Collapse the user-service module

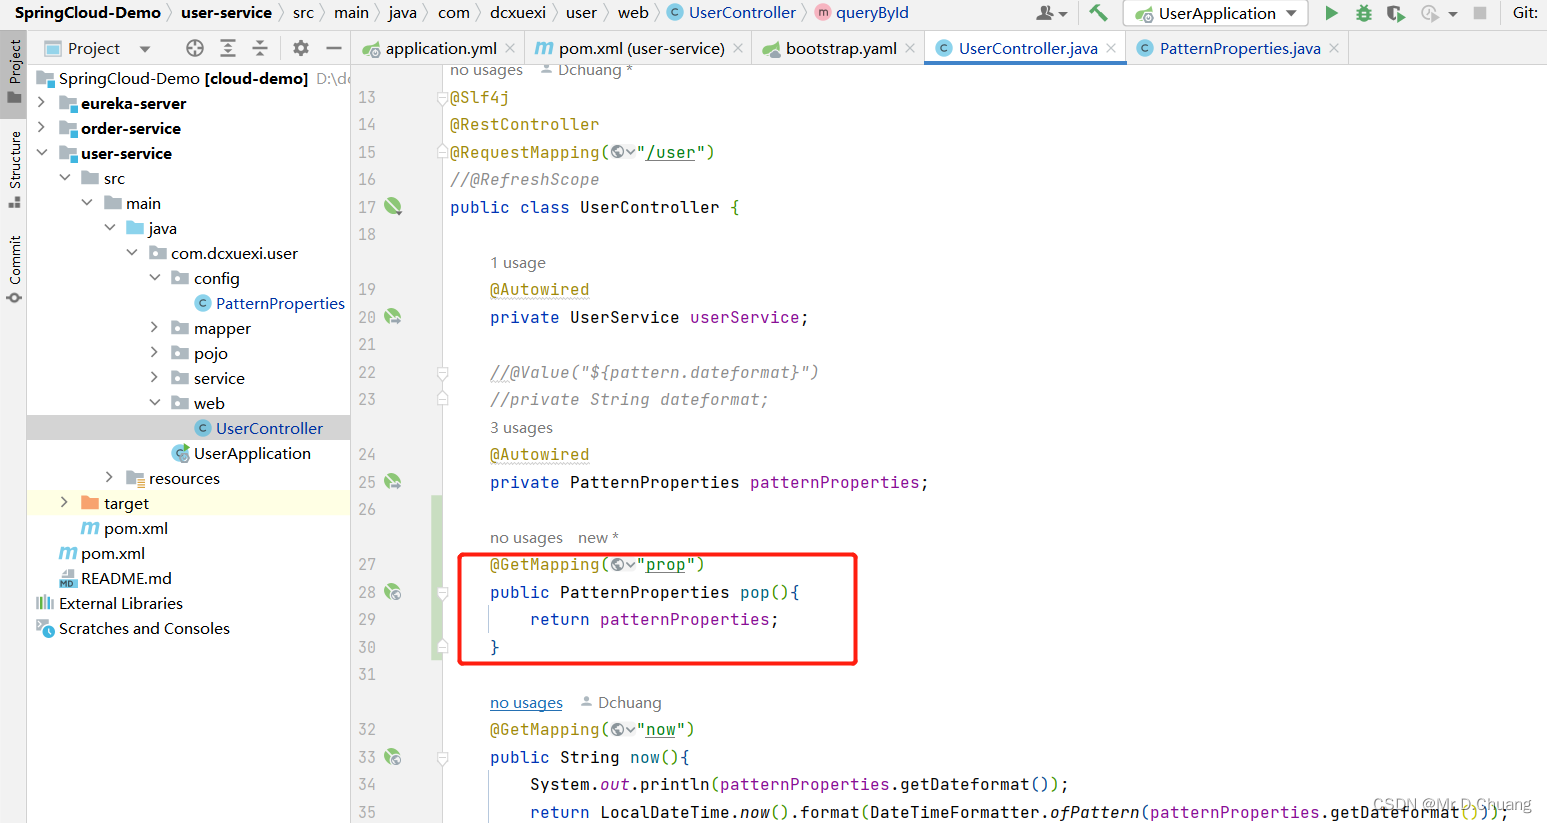41,153
